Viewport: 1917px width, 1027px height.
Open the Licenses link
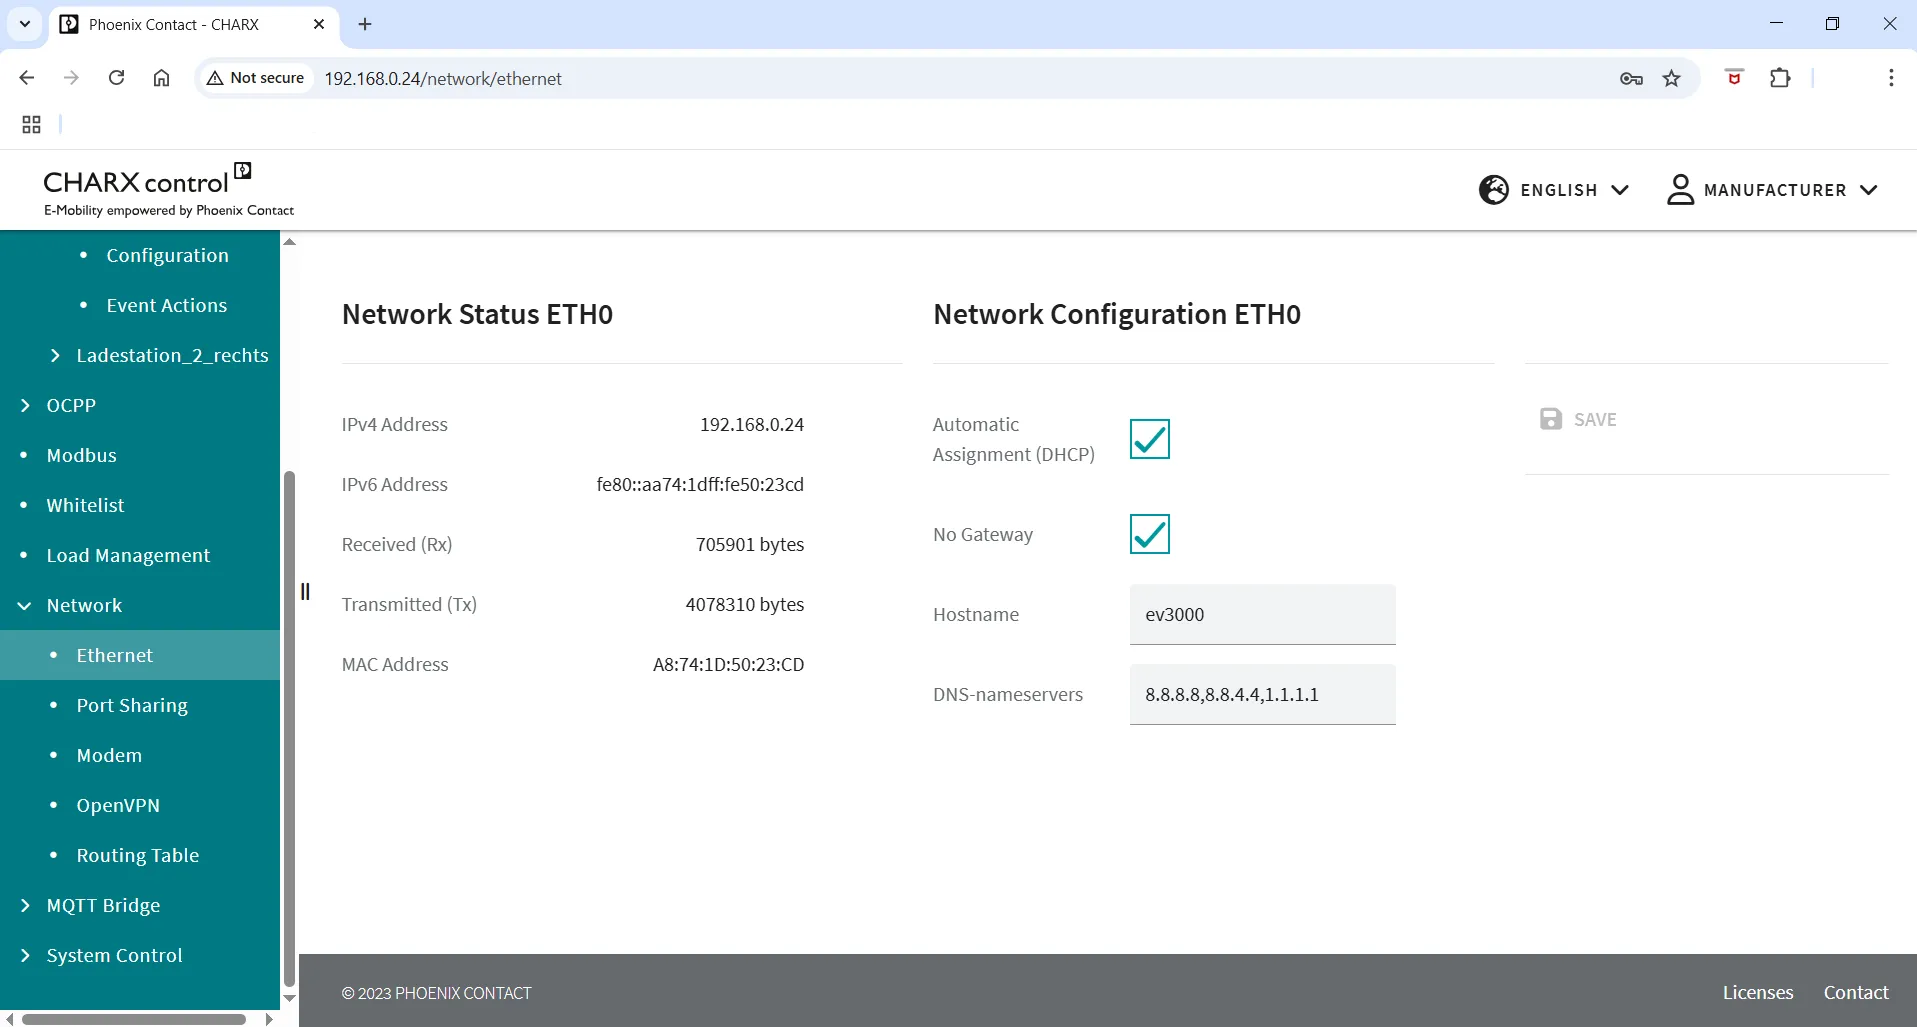click(x=1757, y=992)
